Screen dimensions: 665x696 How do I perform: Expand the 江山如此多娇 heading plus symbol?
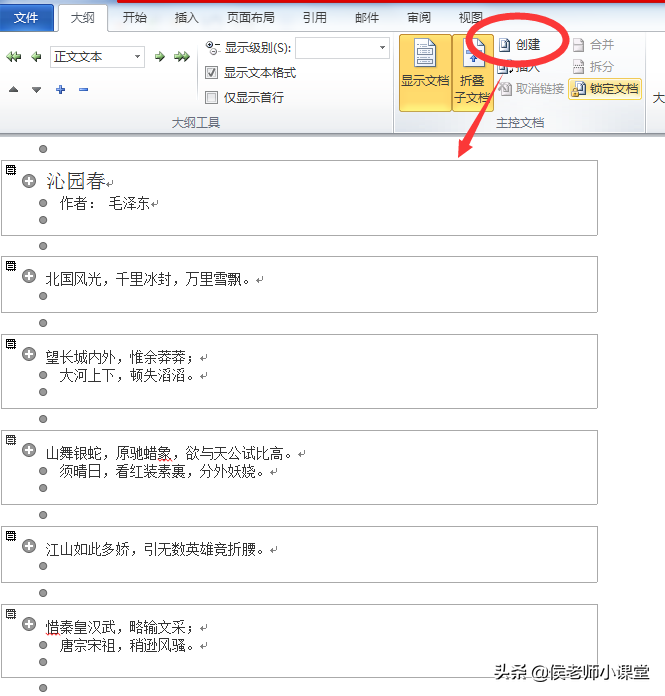point(29,546)
